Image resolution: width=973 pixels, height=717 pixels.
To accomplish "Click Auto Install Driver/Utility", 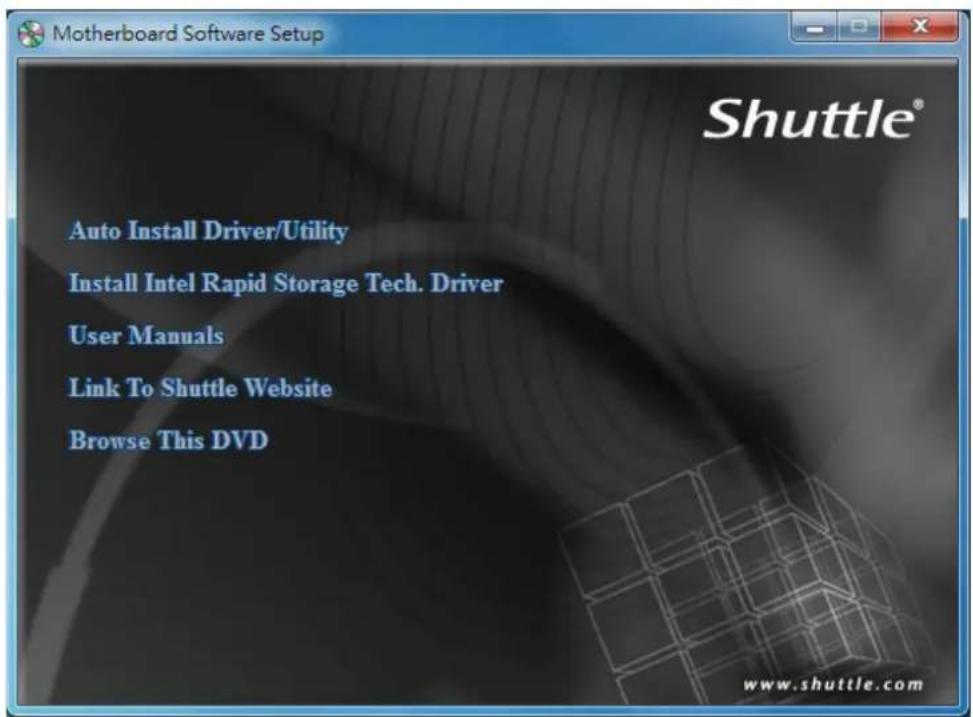I will pyautogui.click(x=208, y=231).
